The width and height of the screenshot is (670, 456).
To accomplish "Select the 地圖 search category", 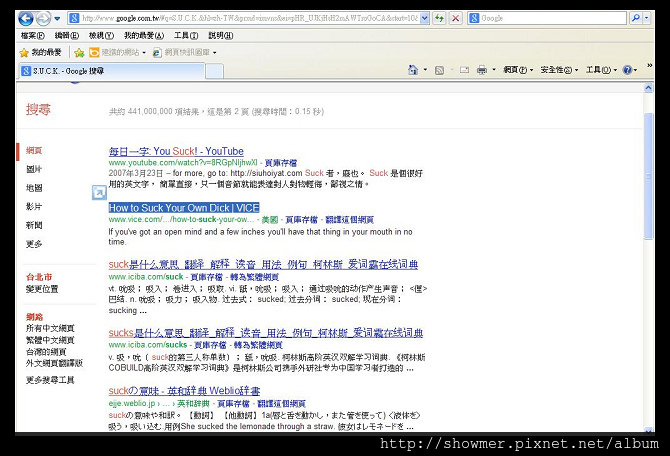I will pyautogui.click(x=34, y=188).
